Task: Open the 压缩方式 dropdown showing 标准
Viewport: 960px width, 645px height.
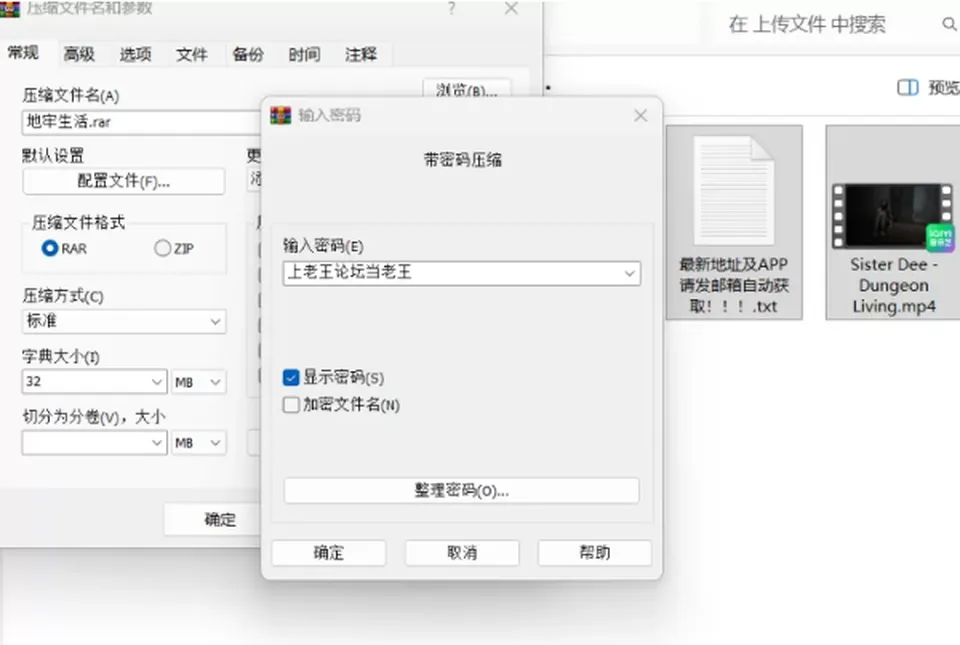Action: tap(124, 321)
